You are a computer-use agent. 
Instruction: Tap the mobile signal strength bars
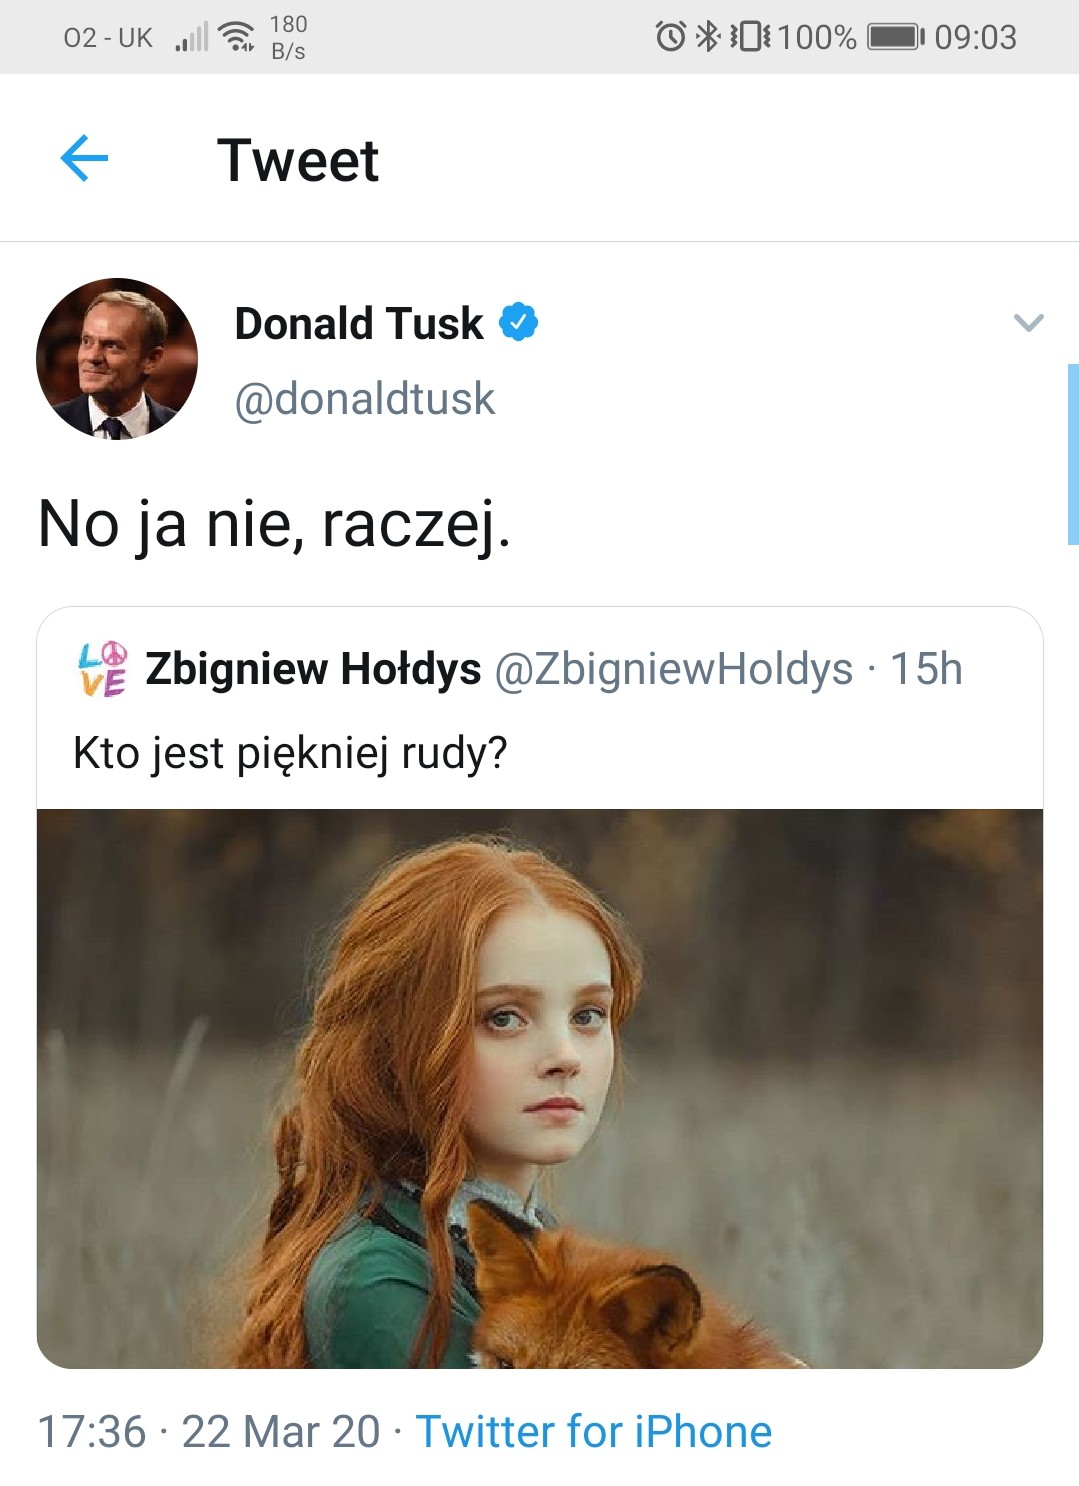[192, 38]
